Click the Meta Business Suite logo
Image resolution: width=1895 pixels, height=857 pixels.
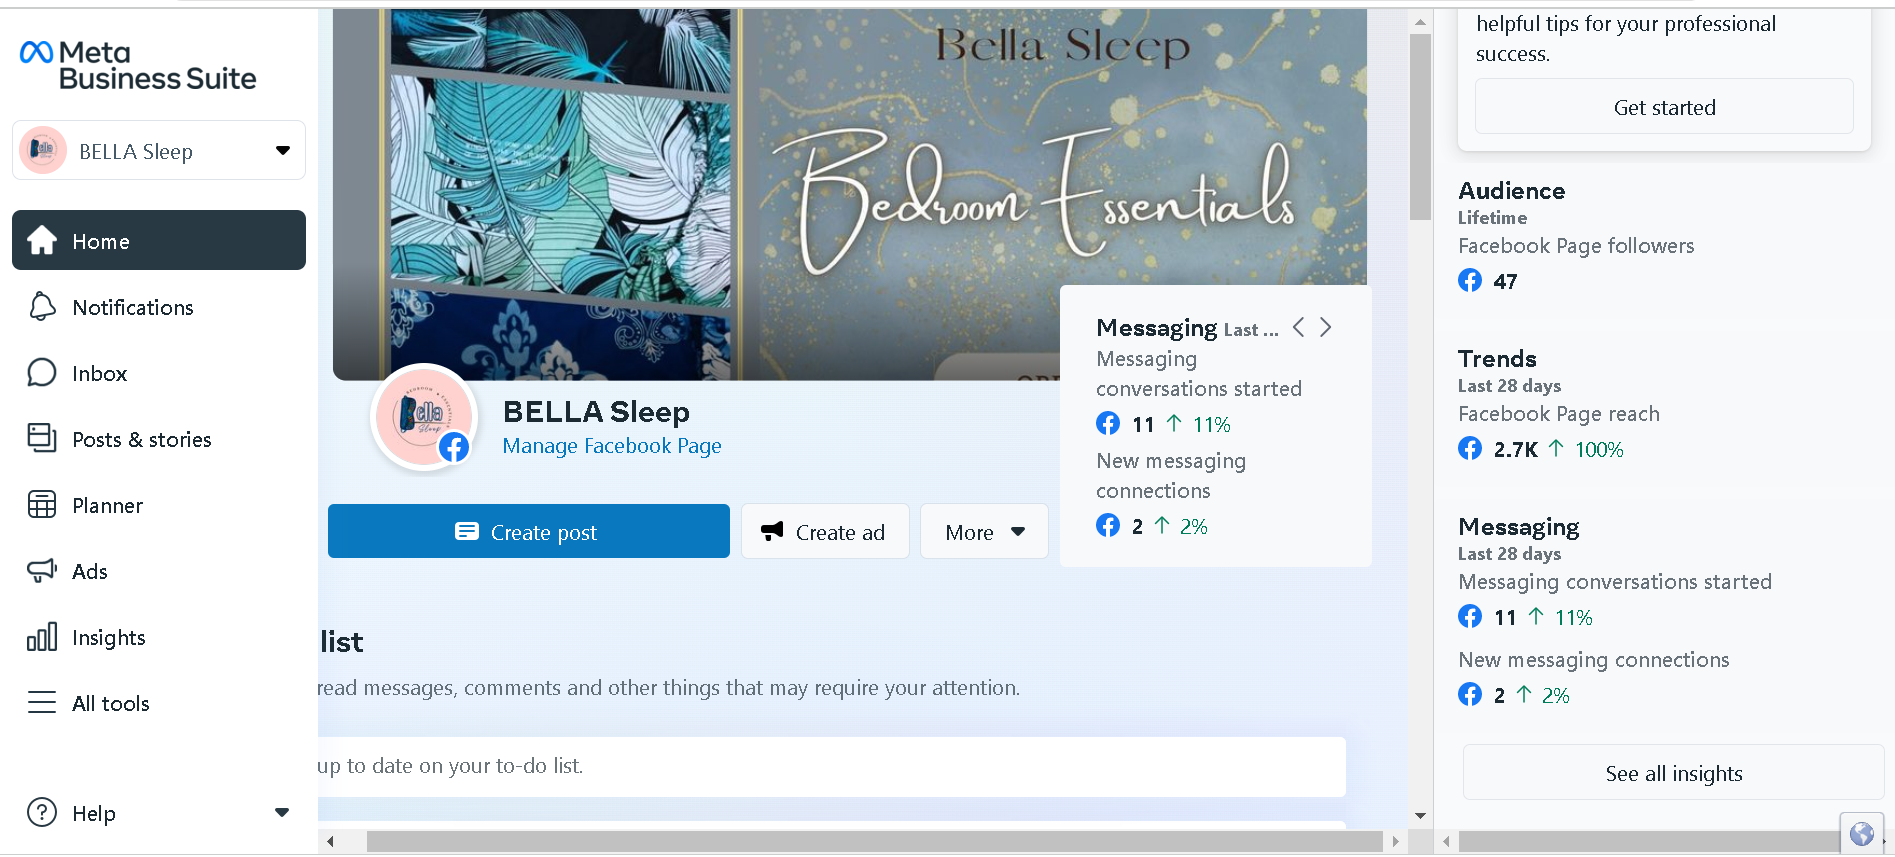138,65
